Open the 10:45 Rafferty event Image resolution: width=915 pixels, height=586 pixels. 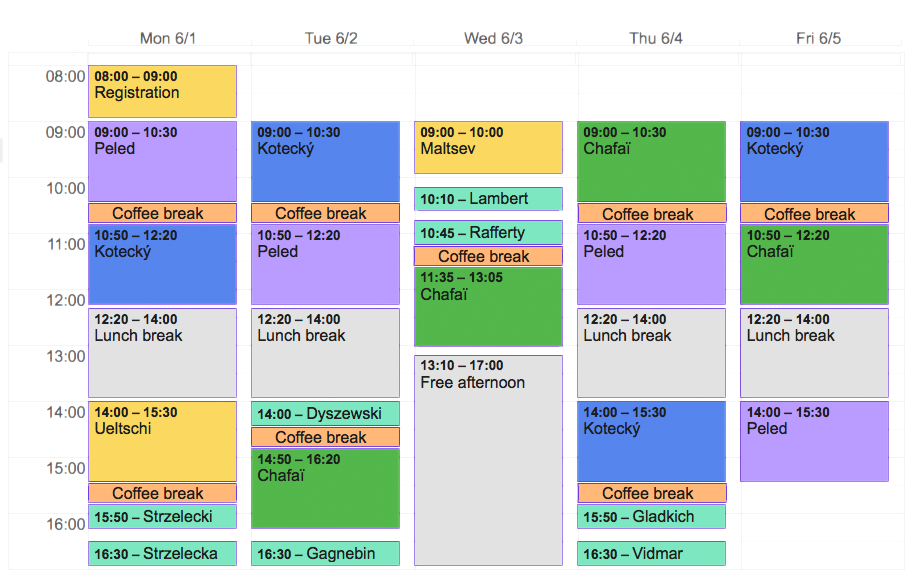tap(488, 233)
